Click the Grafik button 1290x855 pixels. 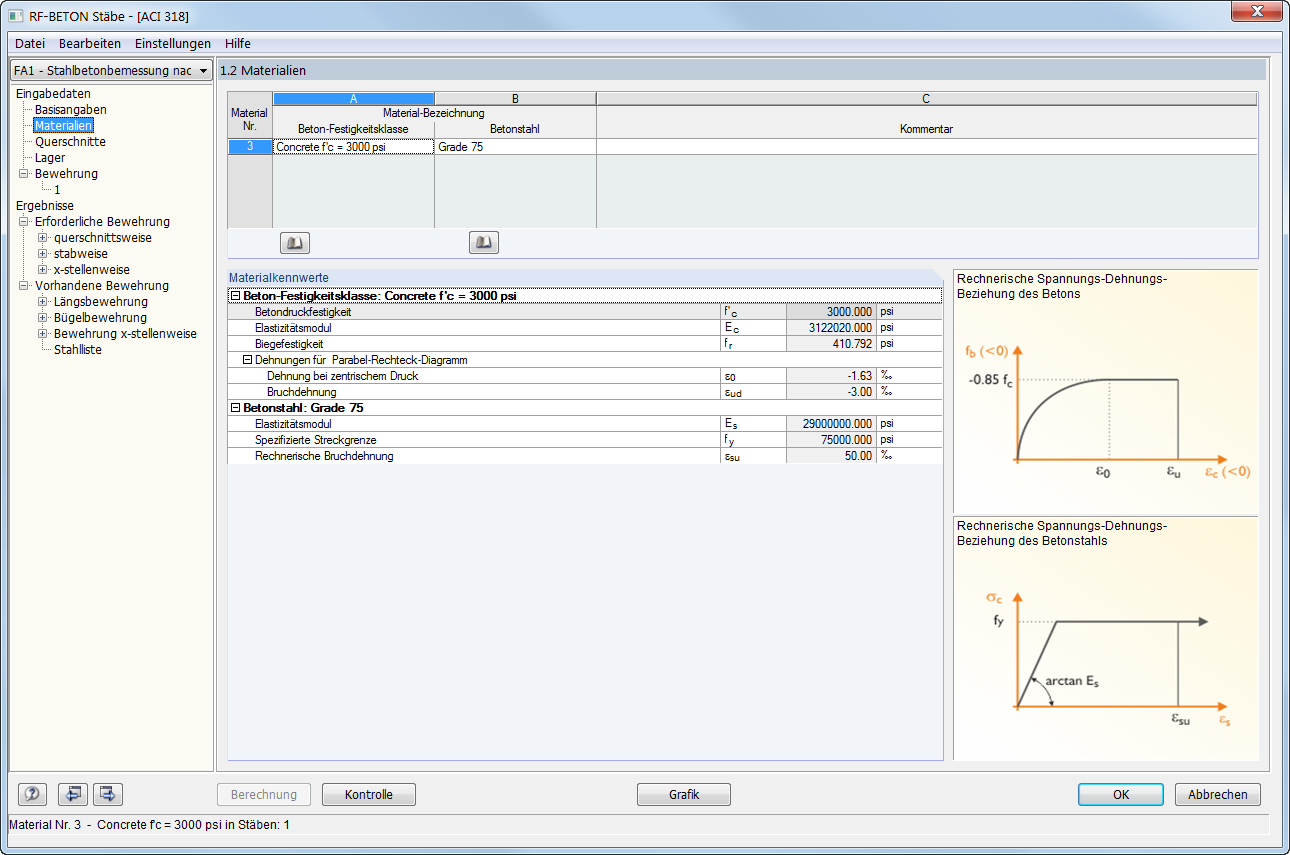point(684,795)
